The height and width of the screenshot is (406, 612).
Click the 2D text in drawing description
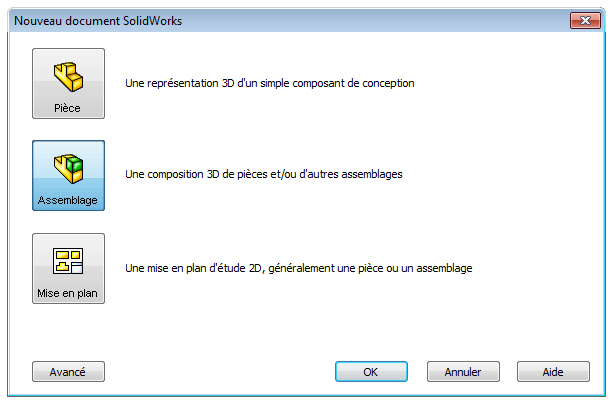[x=255, y=269]
